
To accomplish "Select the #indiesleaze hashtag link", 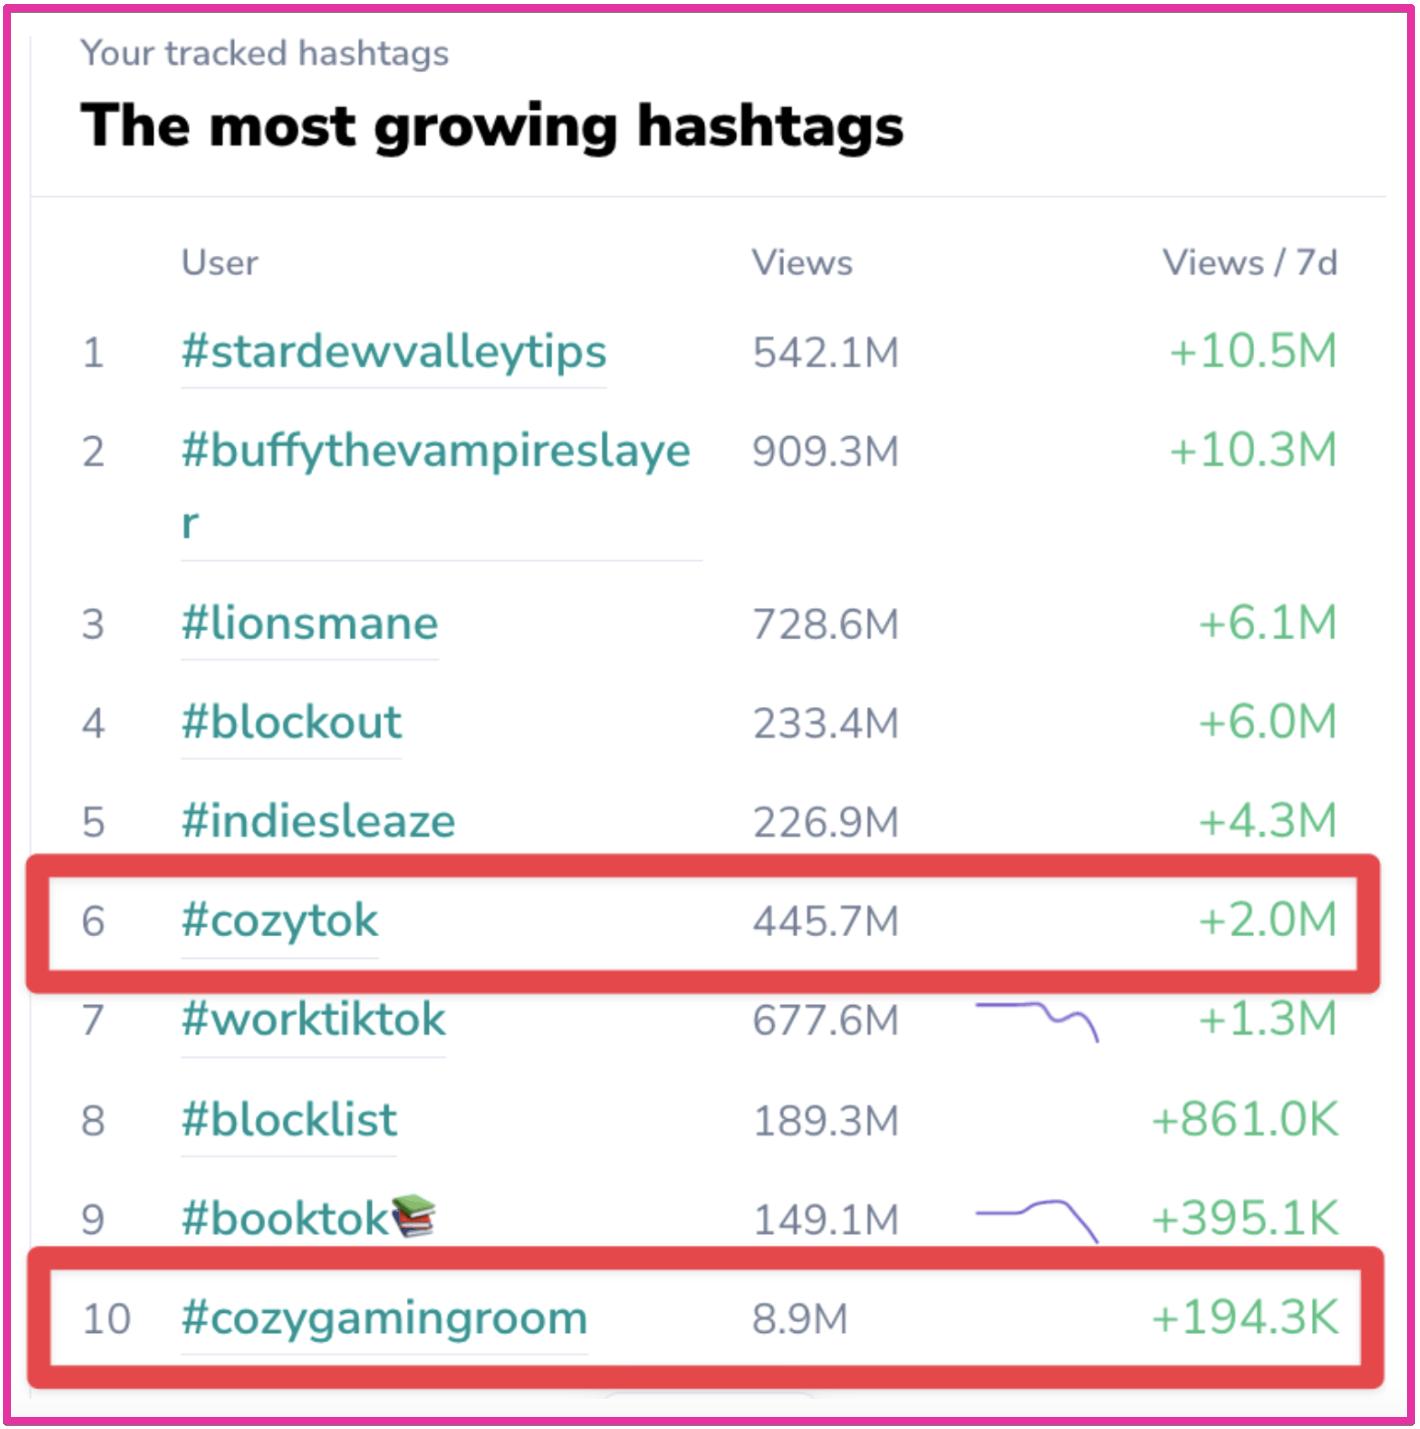I will pyautogui.click(x=318, y=822).
